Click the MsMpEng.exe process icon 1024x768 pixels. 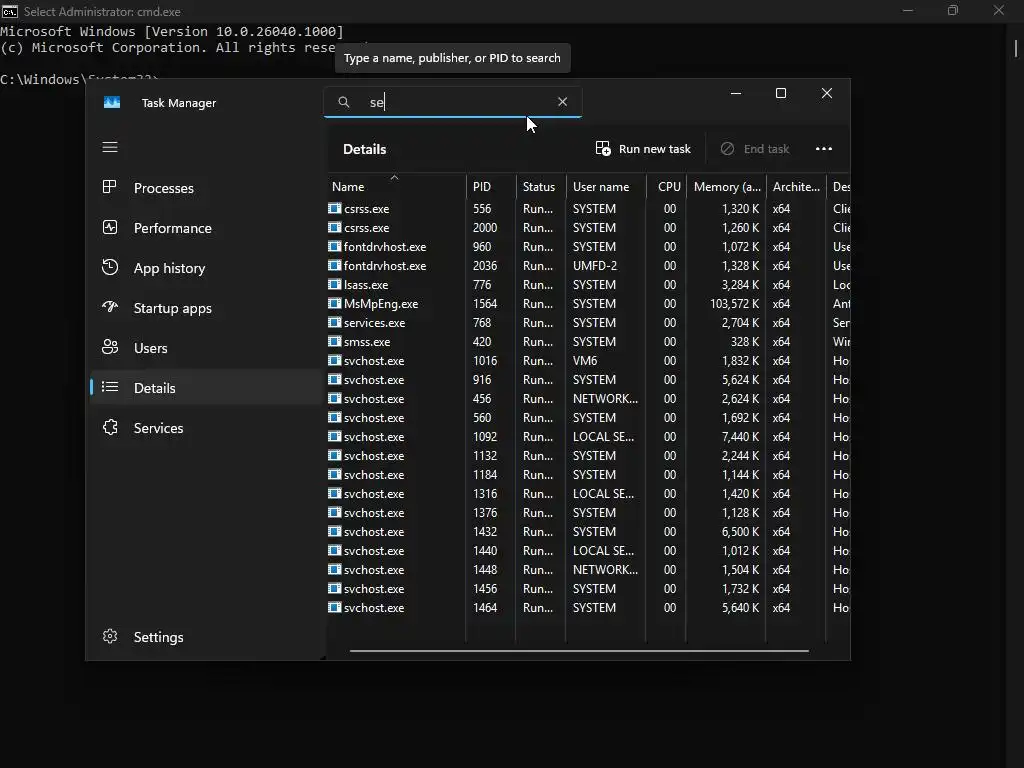tap(334, 303)
